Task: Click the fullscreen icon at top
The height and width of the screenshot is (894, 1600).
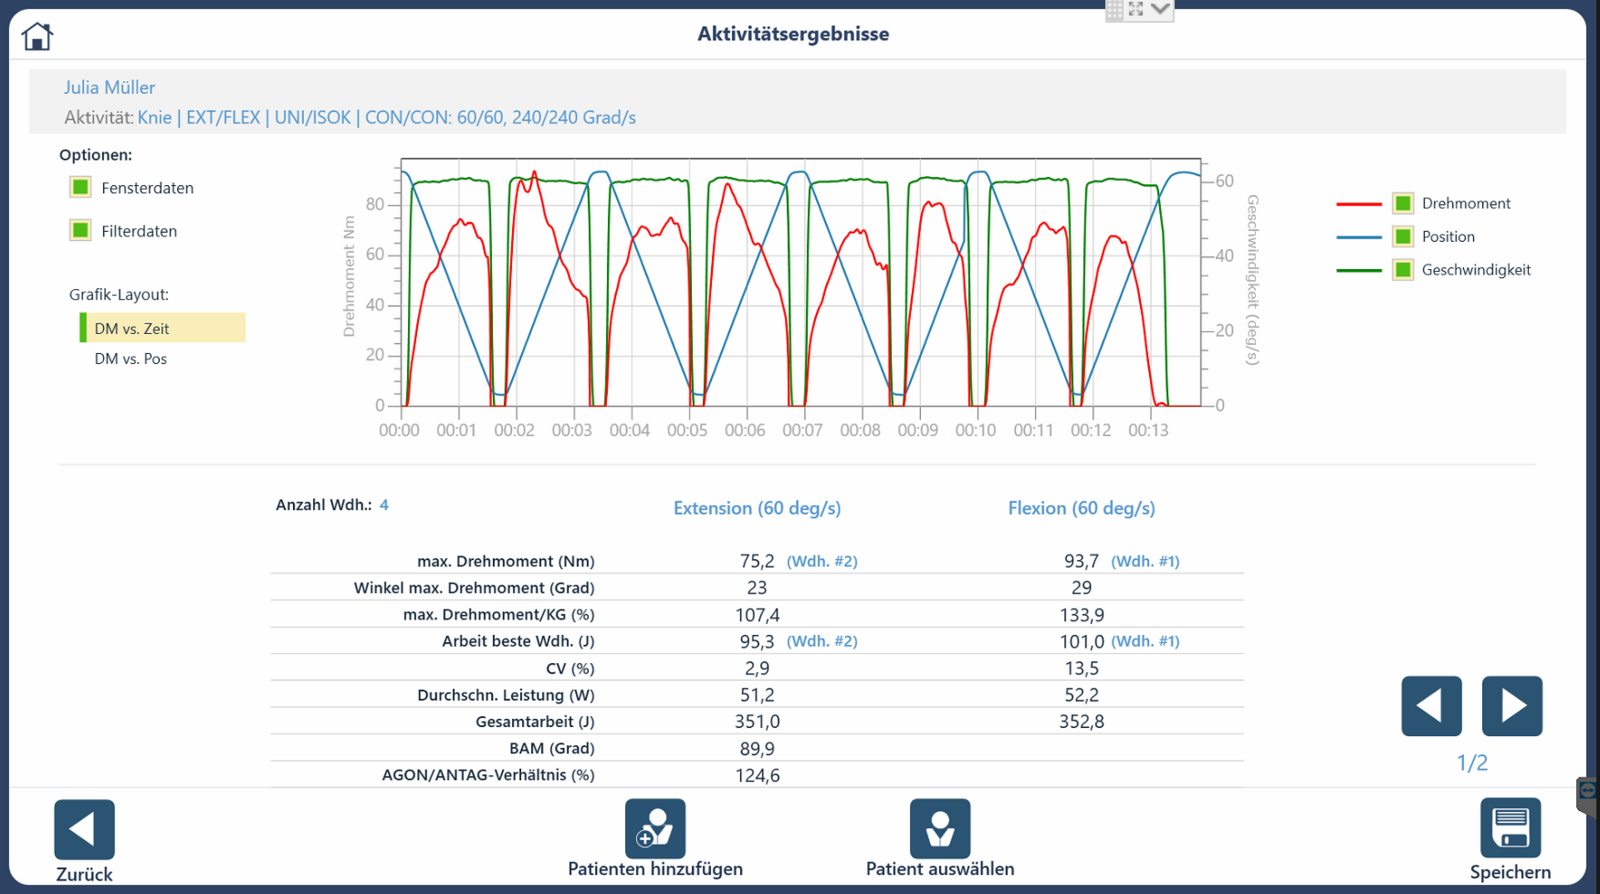Action: coord(1136,9)
